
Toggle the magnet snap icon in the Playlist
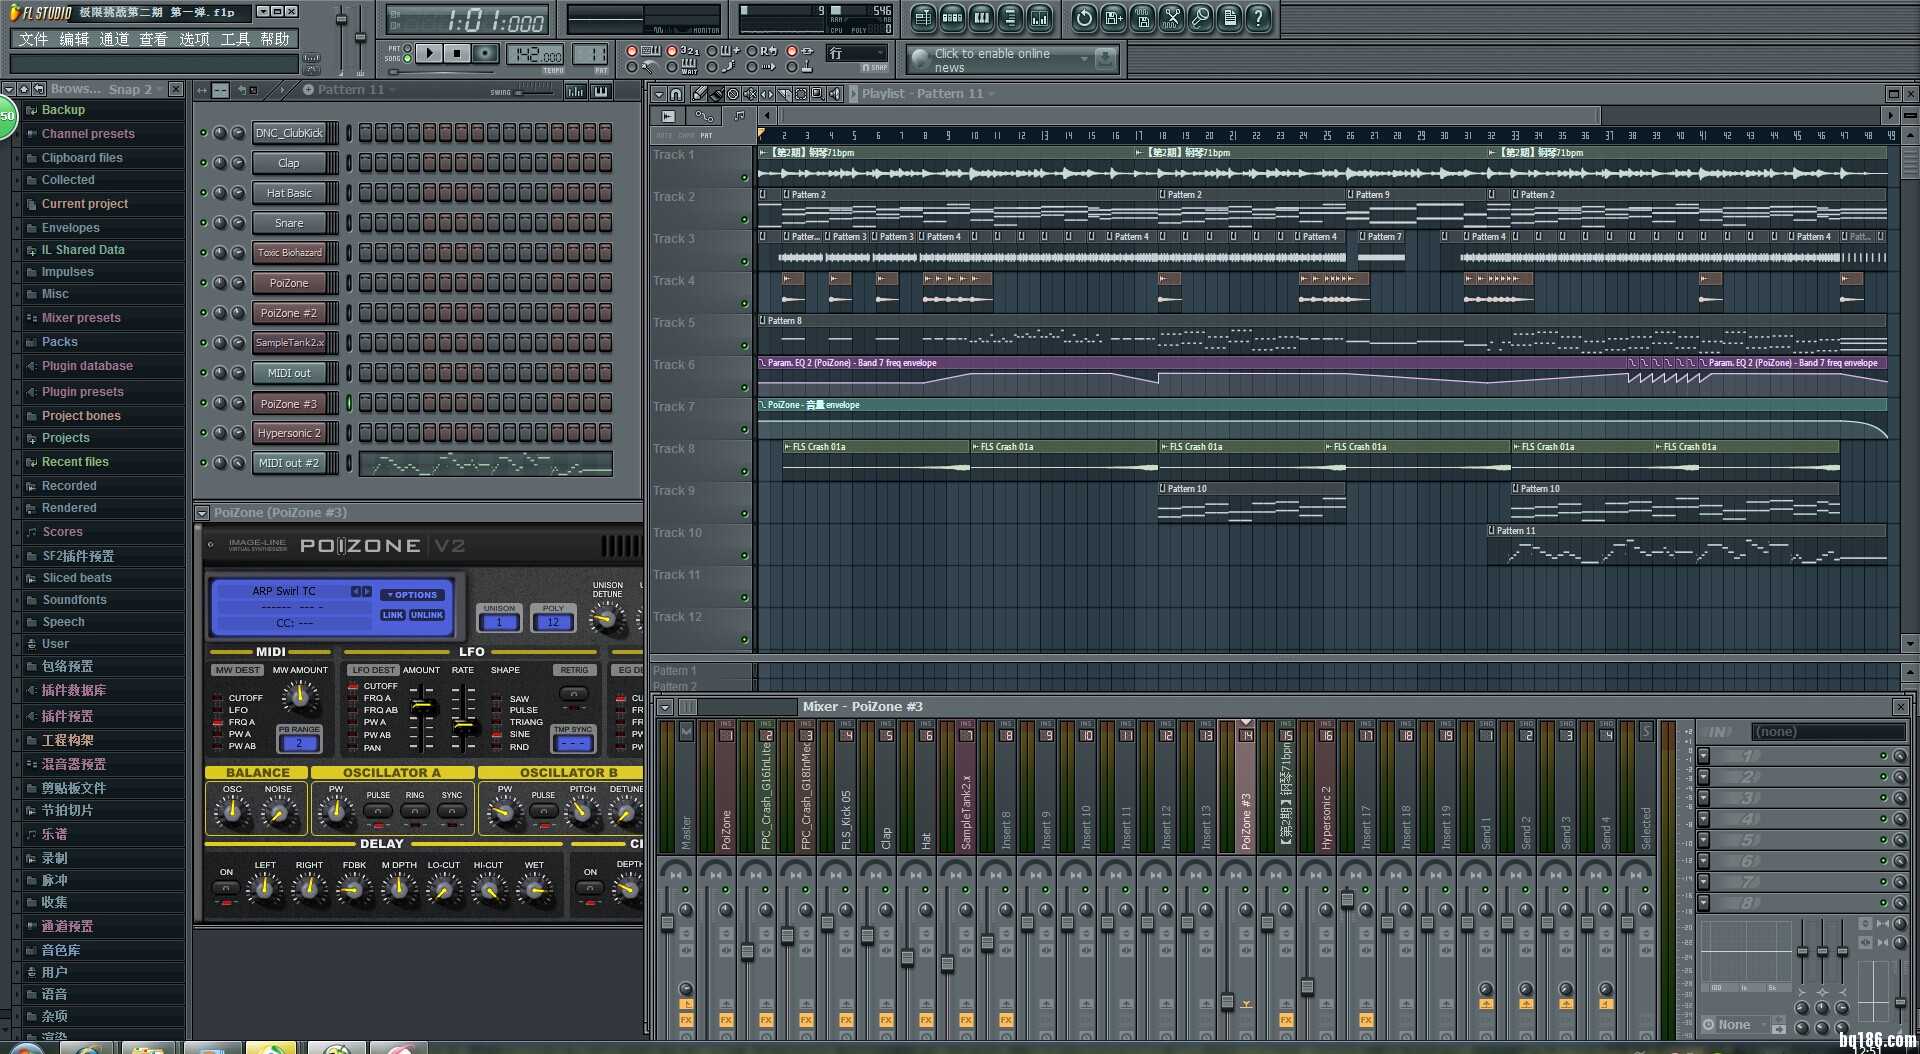pyautogui.click(x=676, y=94)
